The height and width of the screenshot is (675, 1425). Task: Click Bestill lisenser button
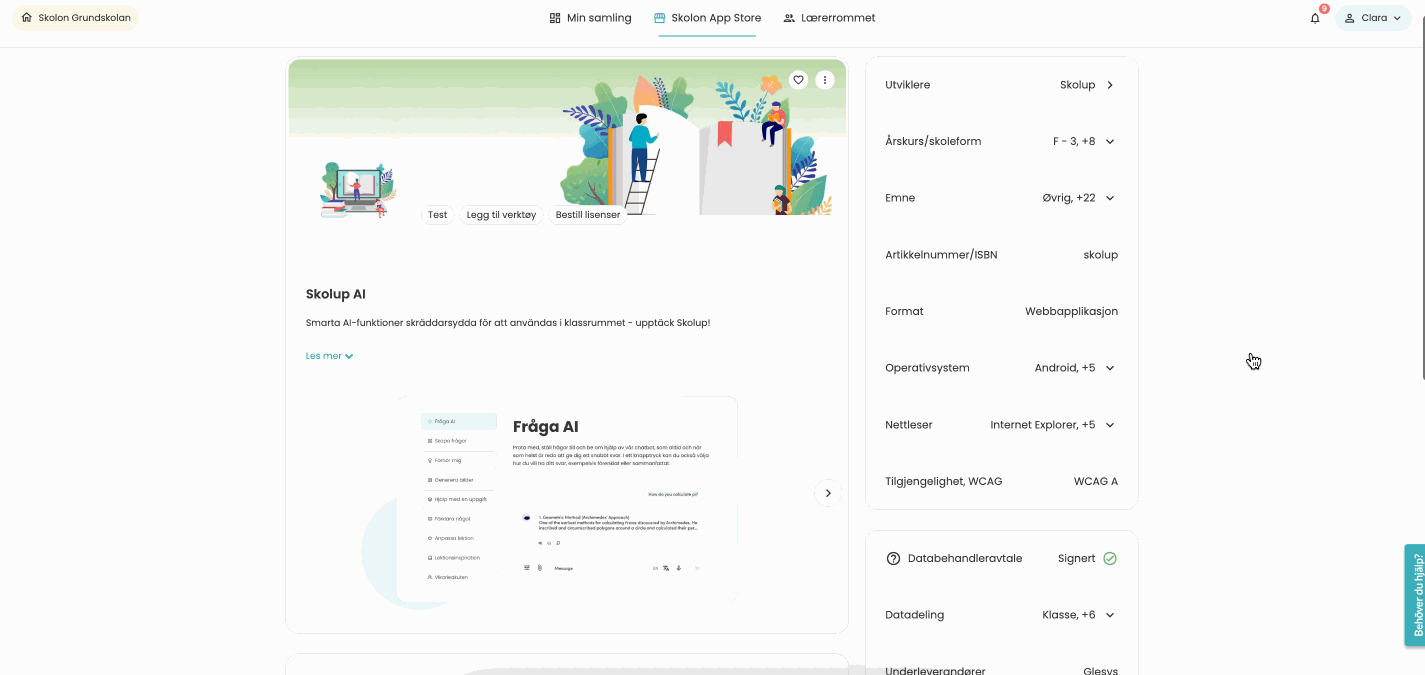coord(587,215)
